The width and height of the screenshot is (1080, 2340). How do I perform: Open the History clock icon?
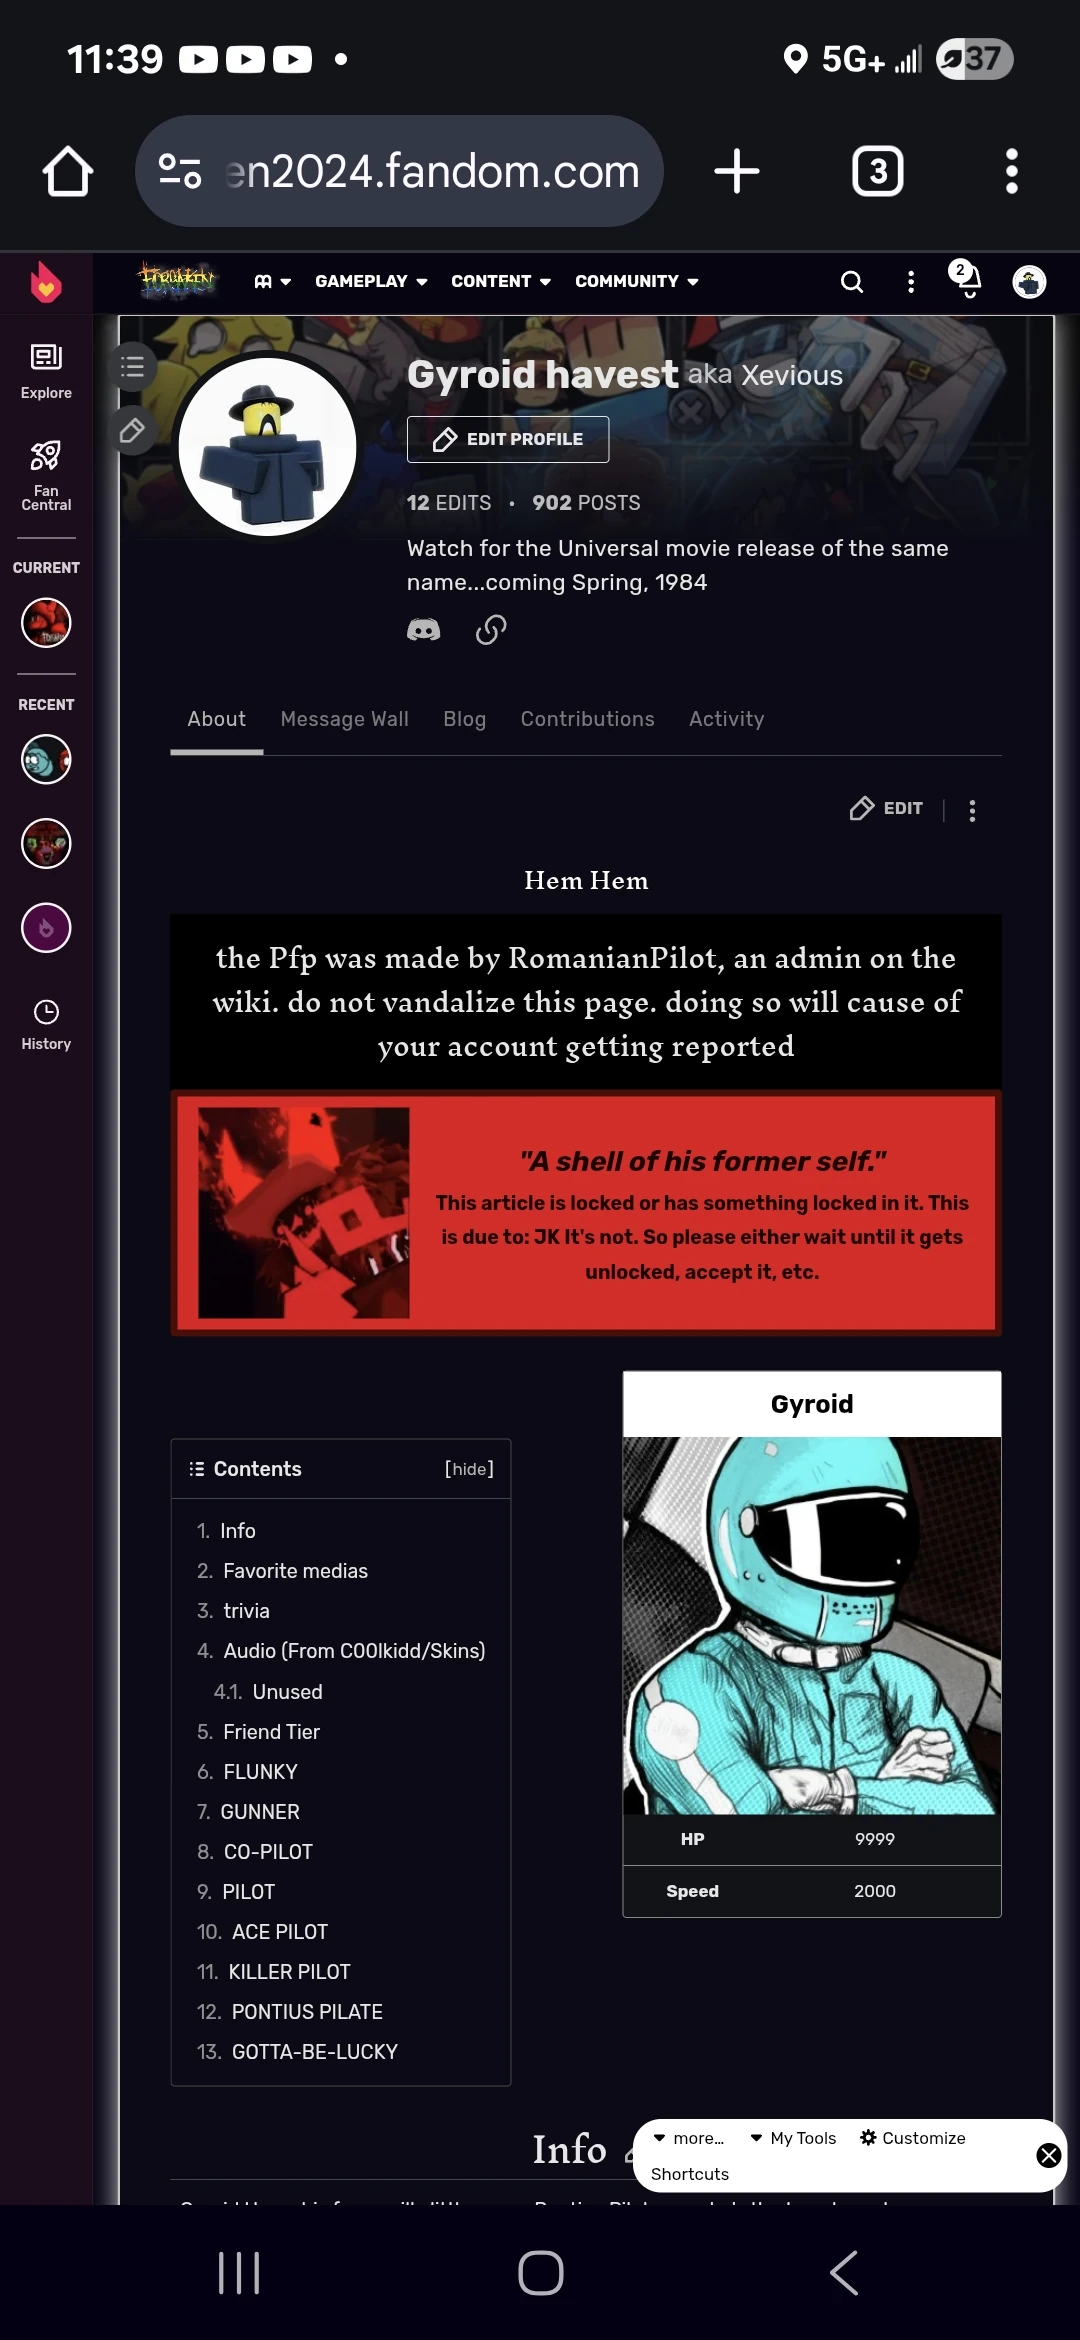(x=46, y=1025)
